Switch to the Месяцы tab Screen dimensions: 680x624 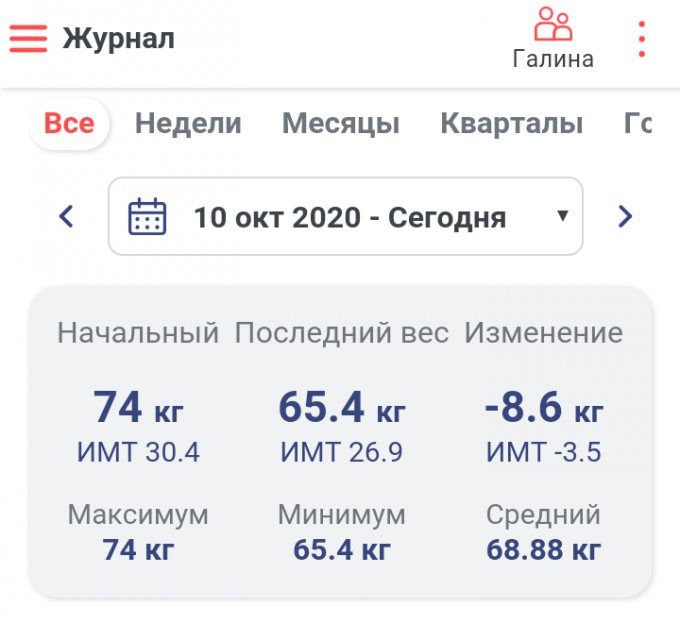(x=340, y=124)
